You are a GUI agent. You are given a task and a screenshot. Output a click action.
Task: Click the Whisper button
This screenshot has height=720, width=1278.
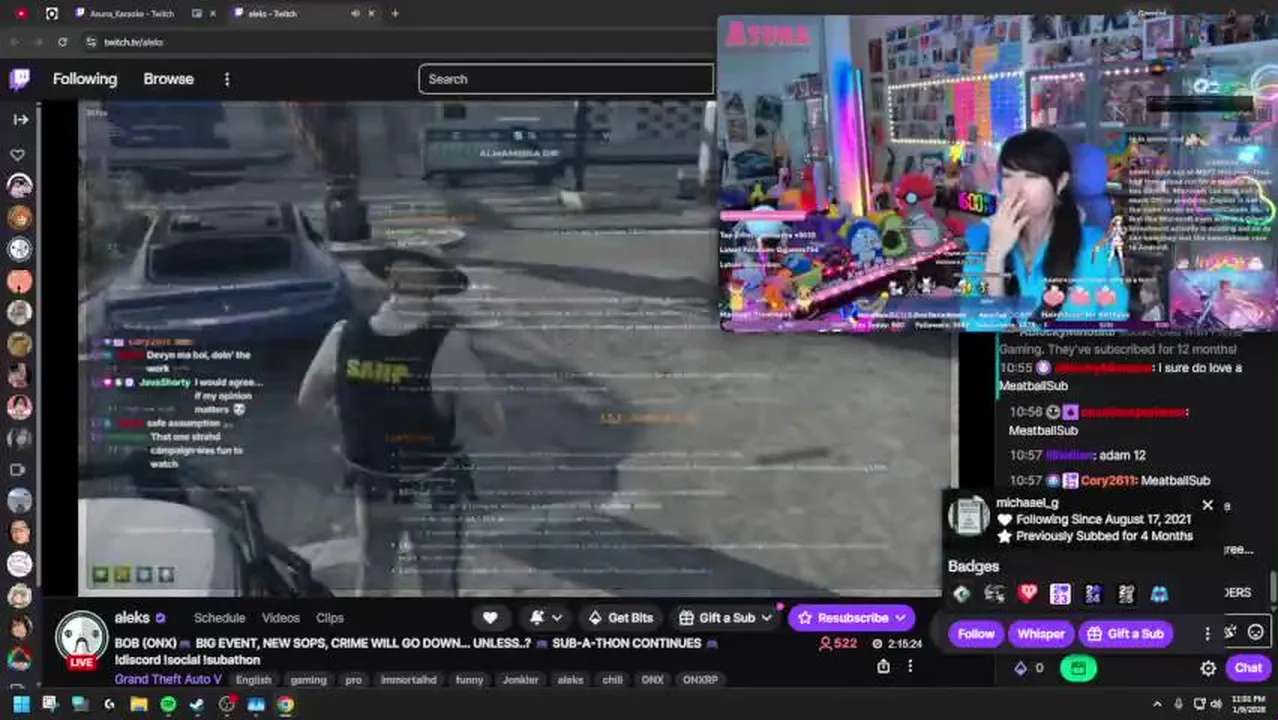(1041, 634)
